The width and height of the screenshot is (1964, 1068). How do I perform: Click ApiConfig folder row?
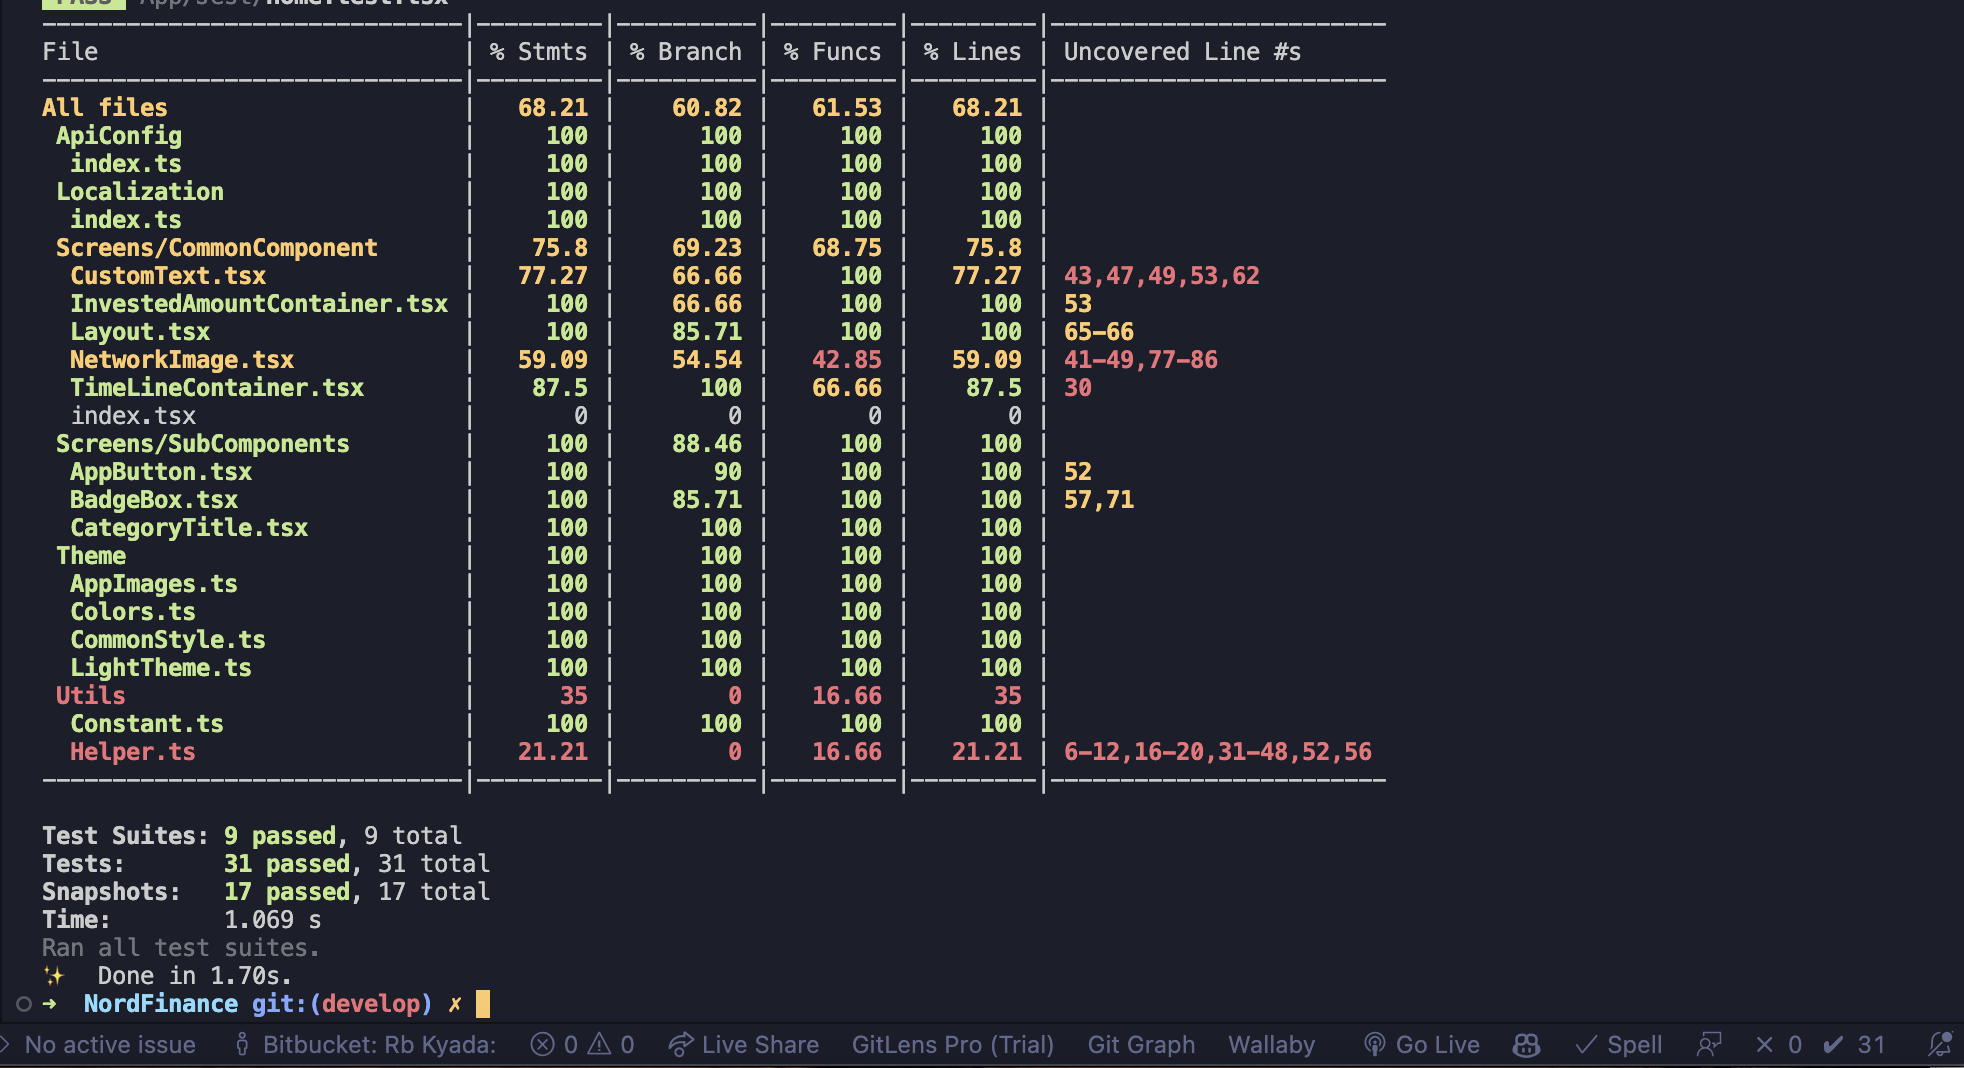(119, 136)
